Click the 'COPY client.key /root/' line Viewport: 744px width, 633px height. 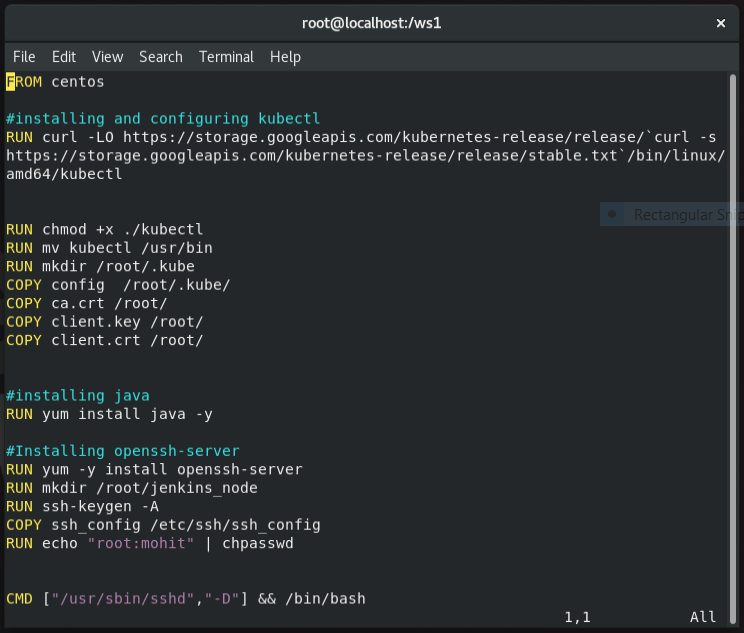(x=104, y=322)
